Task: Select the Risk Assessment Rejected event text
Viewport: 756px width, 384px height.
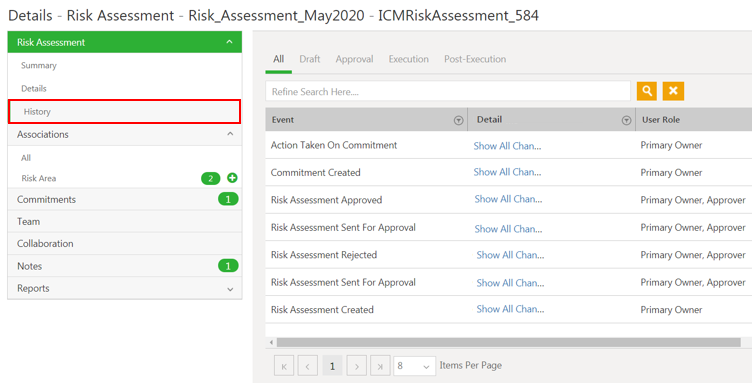Action: pyautogui.click(x=324, y=255)
